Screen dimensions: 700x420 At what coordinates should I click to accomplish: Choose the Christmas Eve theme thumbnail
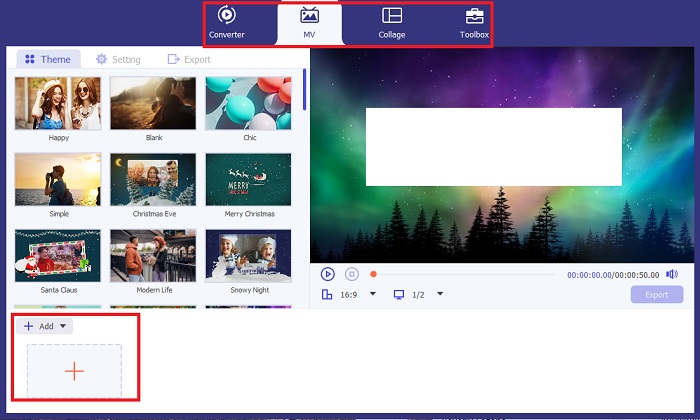coord(153,179)
